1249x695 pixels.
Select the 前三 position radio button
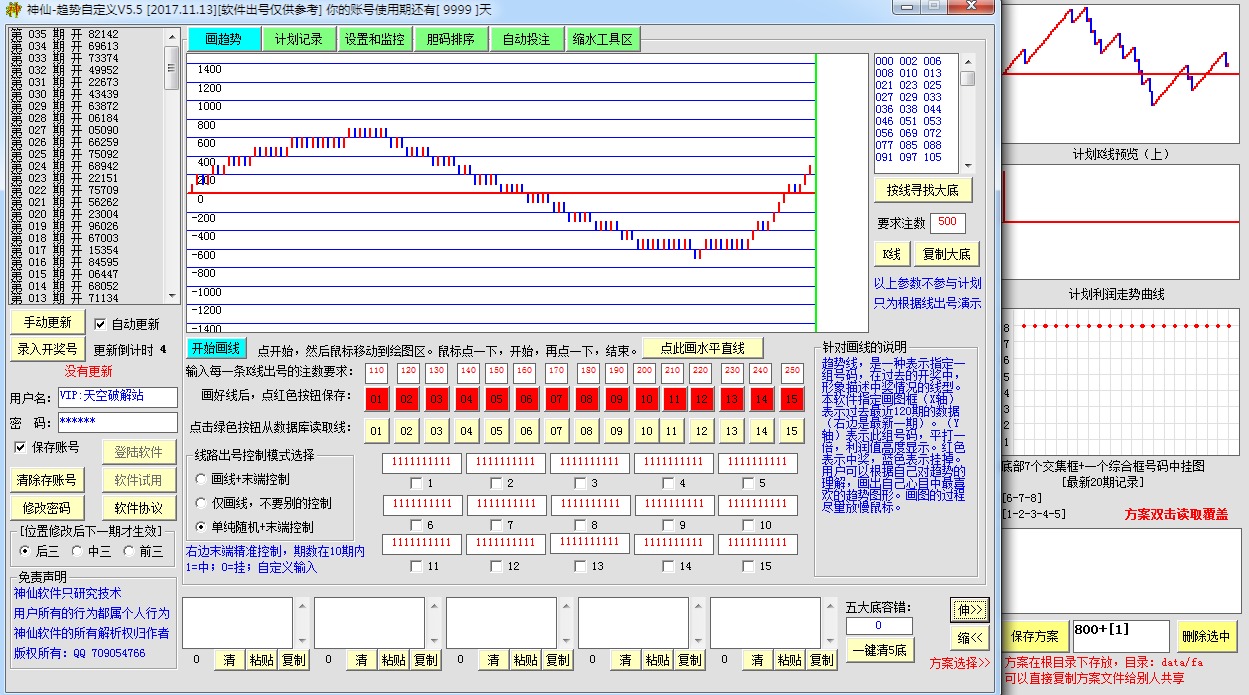(129, 550)
